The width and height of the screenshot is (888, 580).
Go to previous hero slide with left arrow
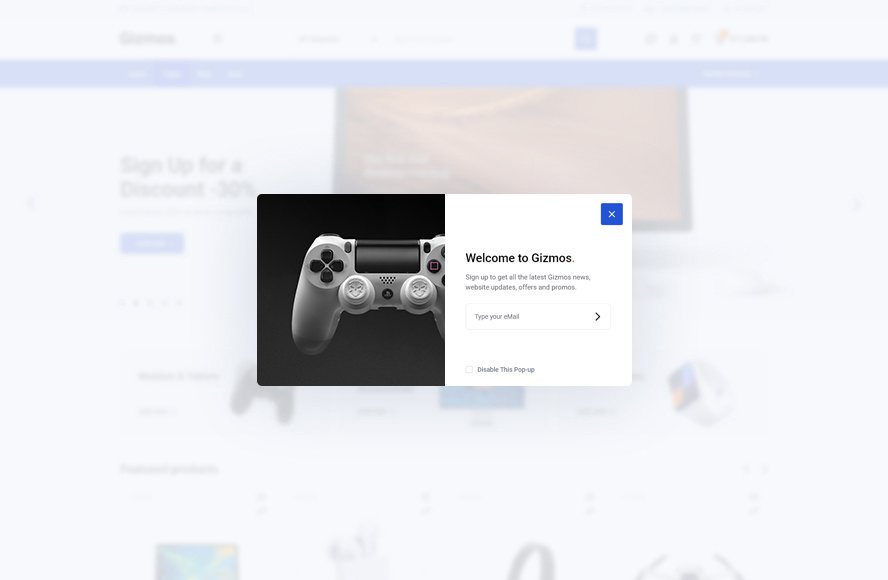30,204
